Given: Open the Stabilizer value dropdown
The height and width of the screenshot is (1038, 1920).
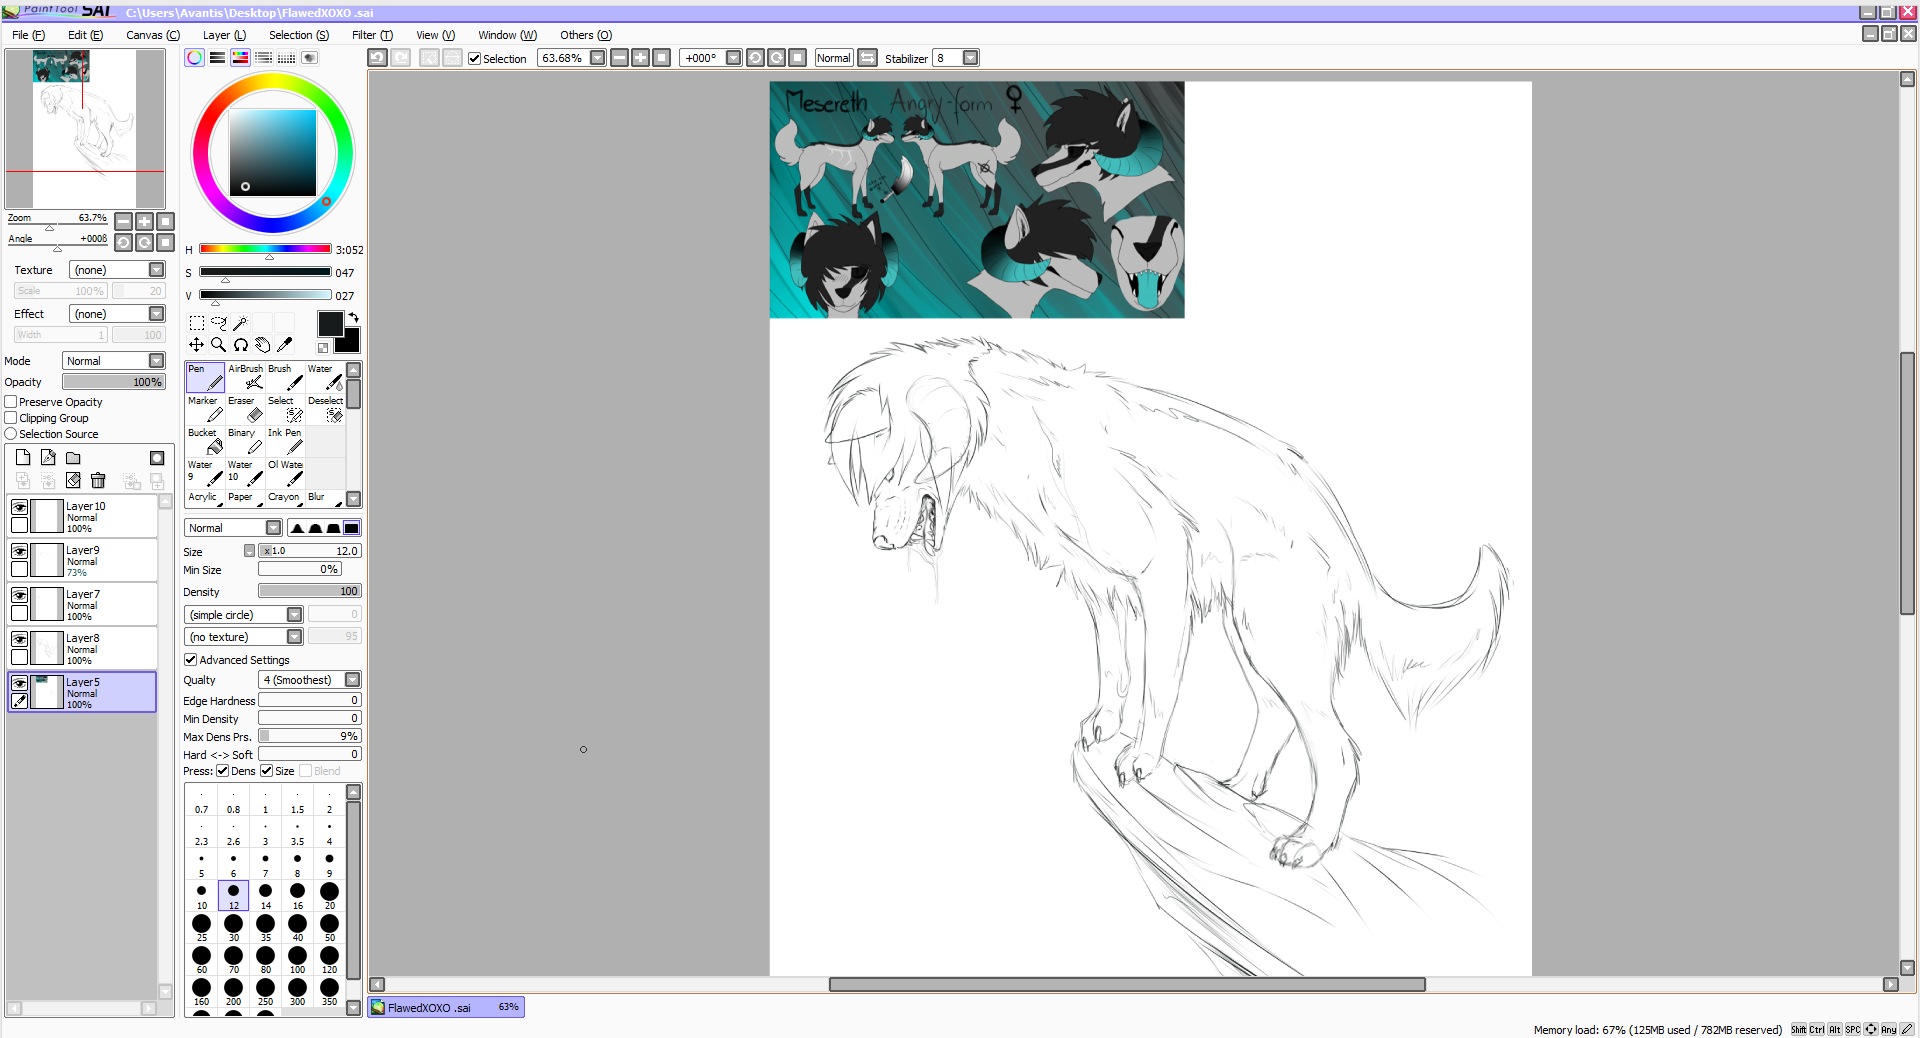Looking at the screenshot, I should (x=970, y=58).
